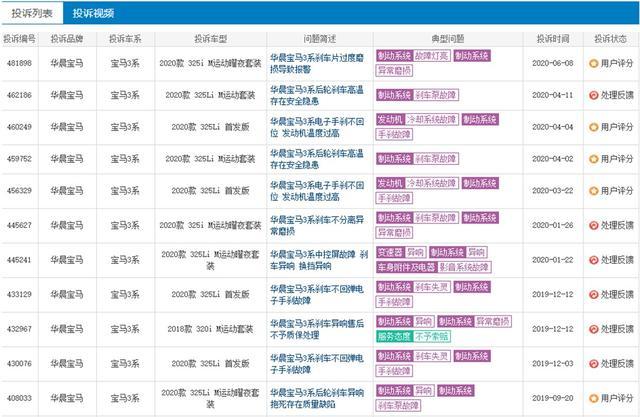Click the 不予索赔 tag

432,337
